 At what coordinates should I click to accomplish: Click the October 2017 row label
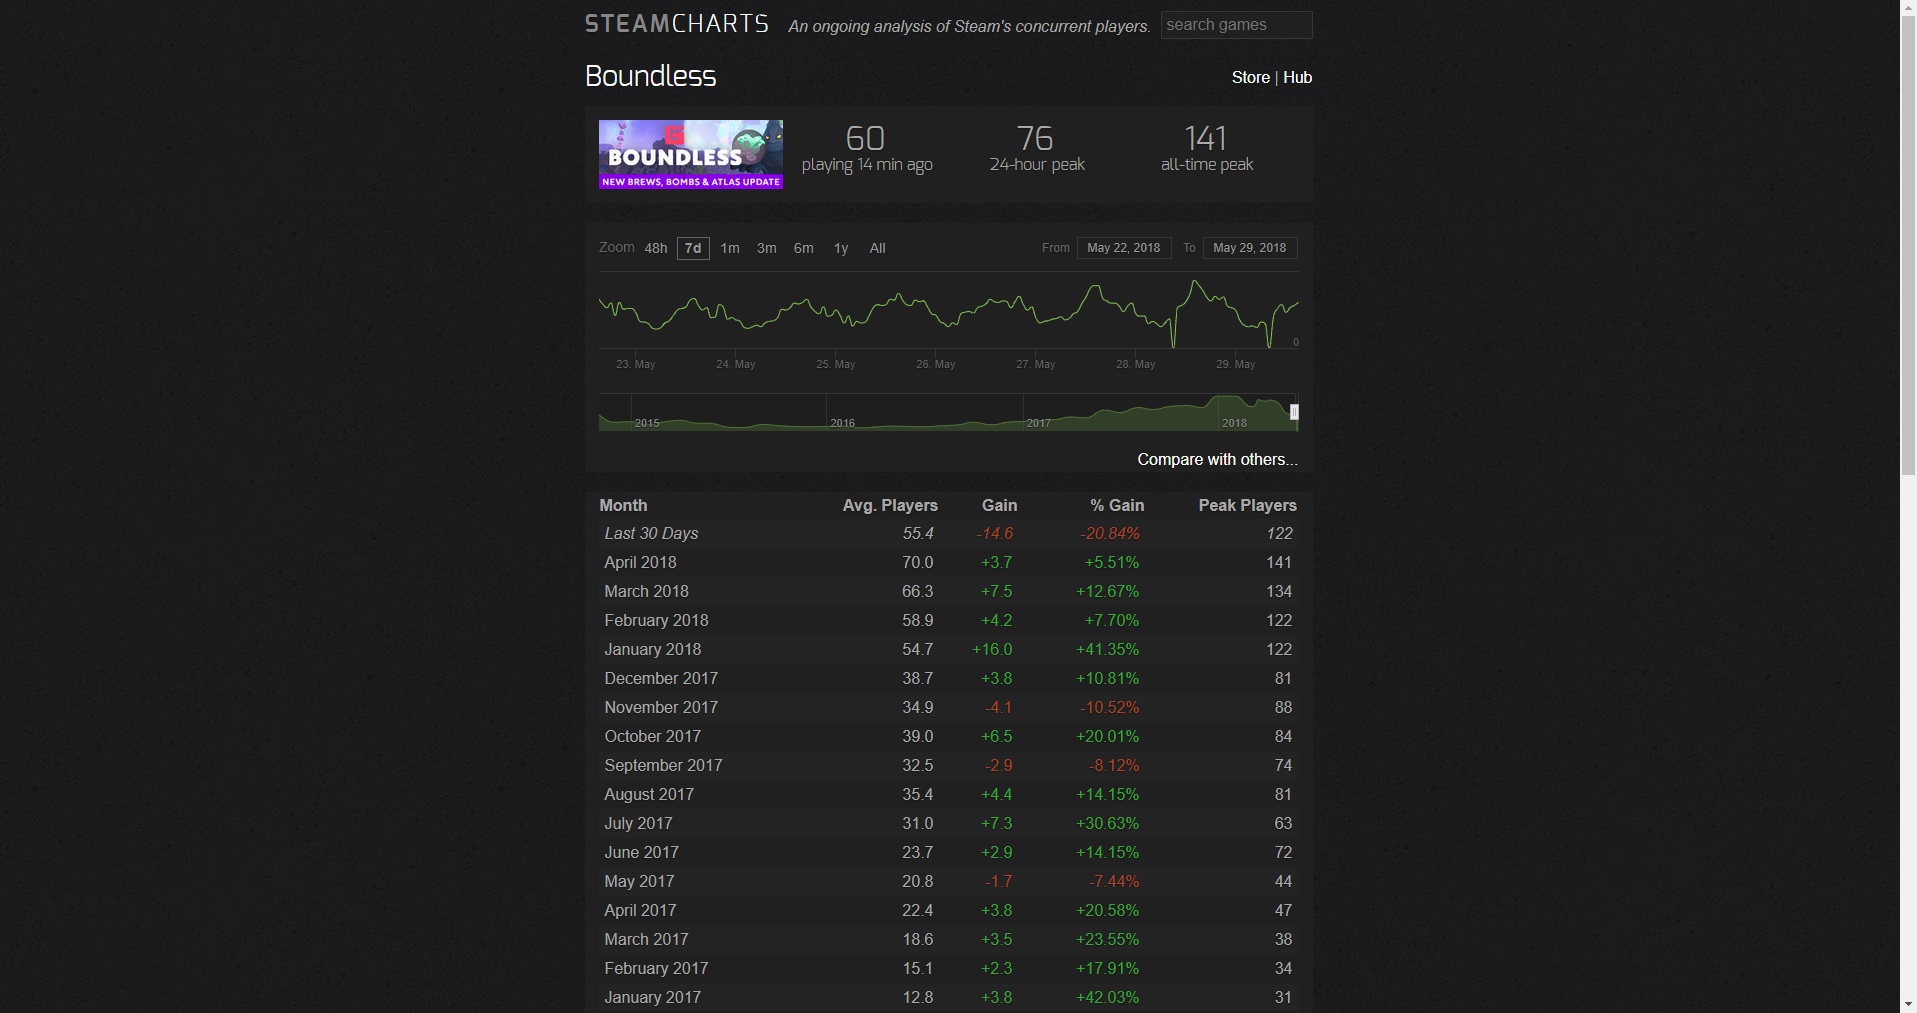653,736
